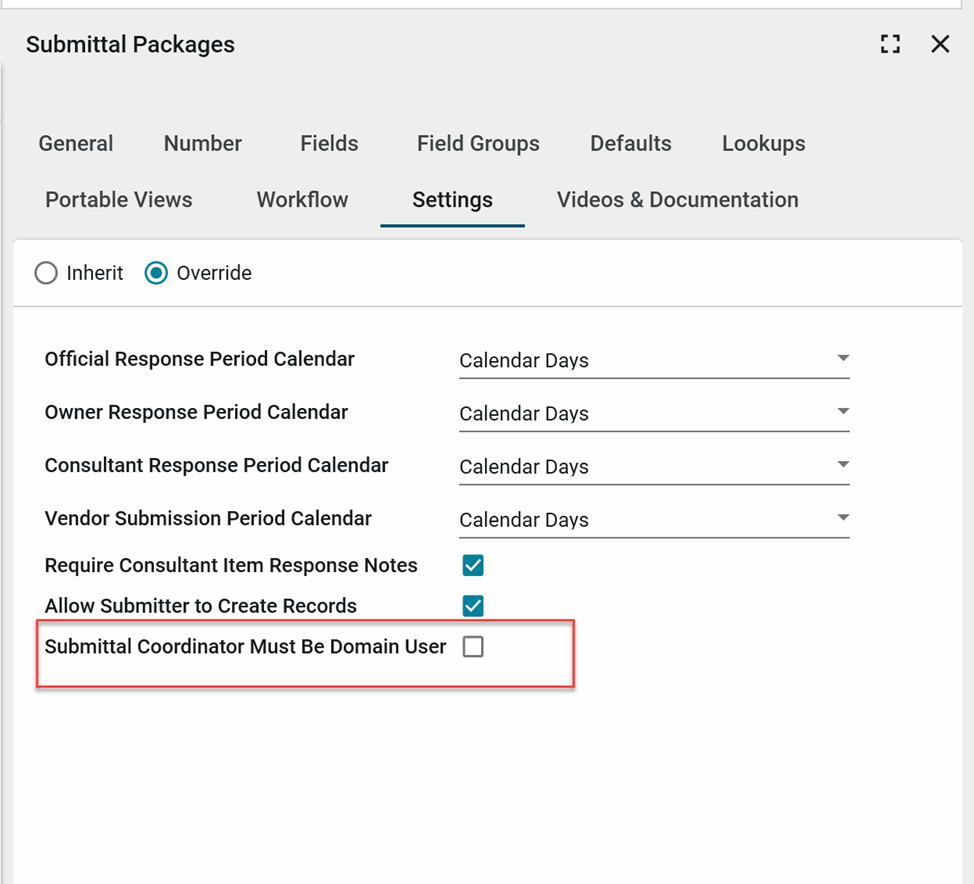The height and width of the screenshot is (884, 974).
Task: Switch to the General tab
Action: 76,144
